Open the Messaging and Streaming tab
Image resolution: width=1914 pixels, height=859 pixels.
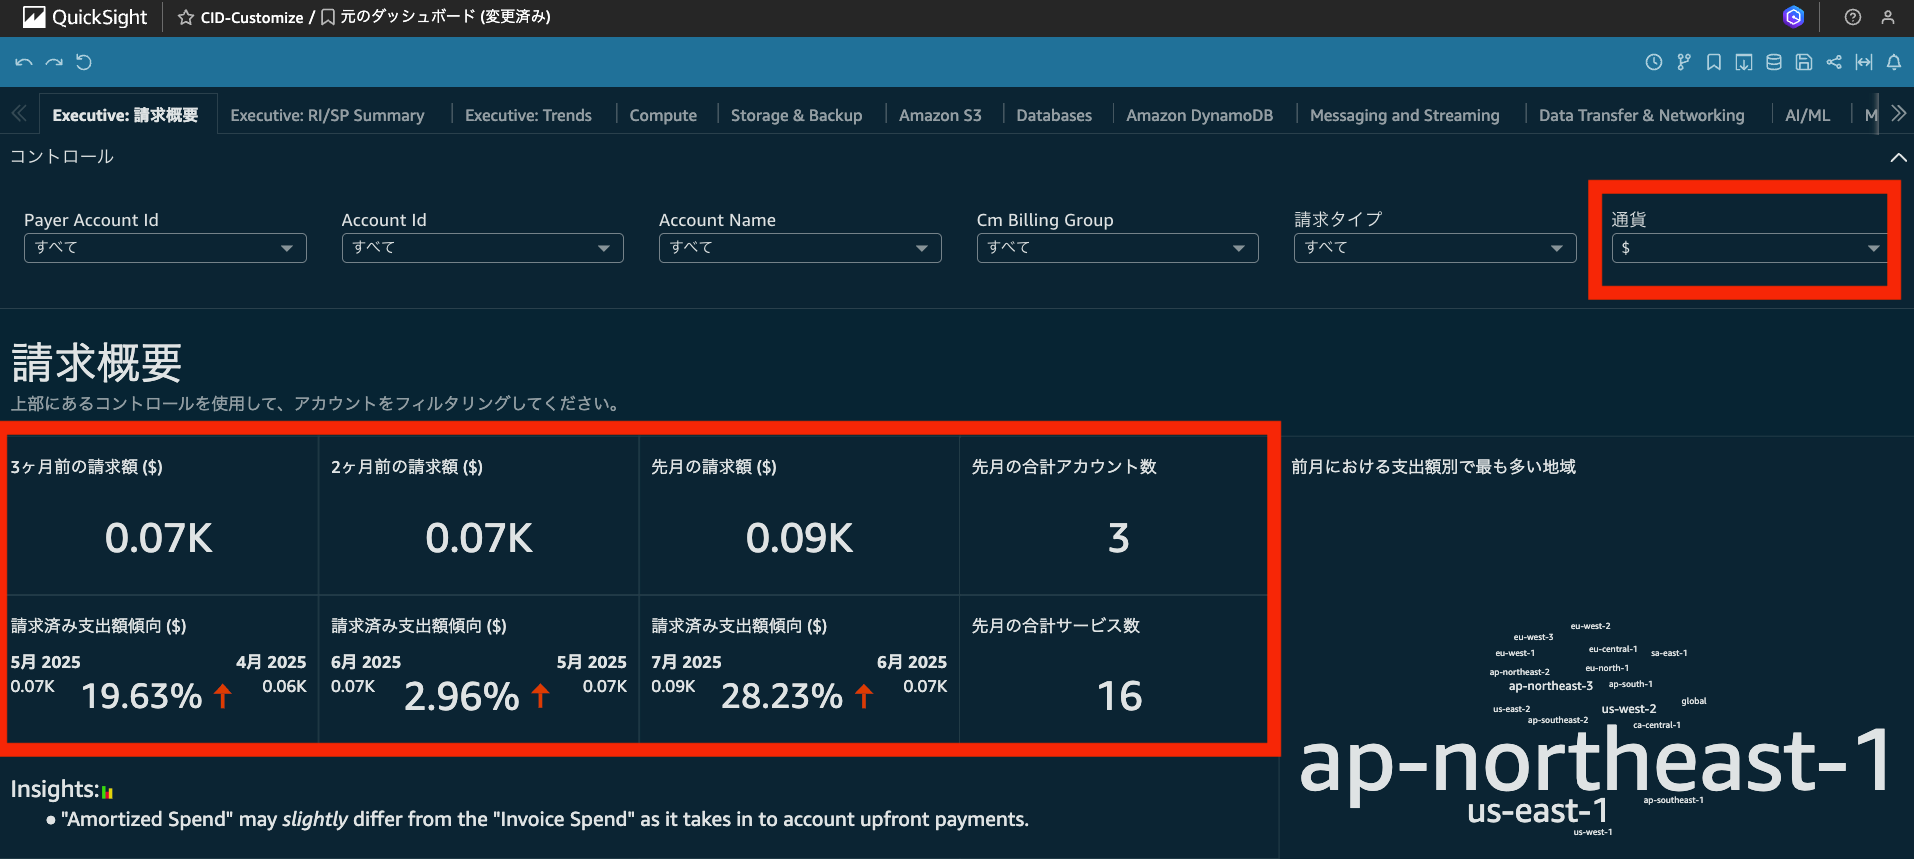click(x=1405, y=115)
